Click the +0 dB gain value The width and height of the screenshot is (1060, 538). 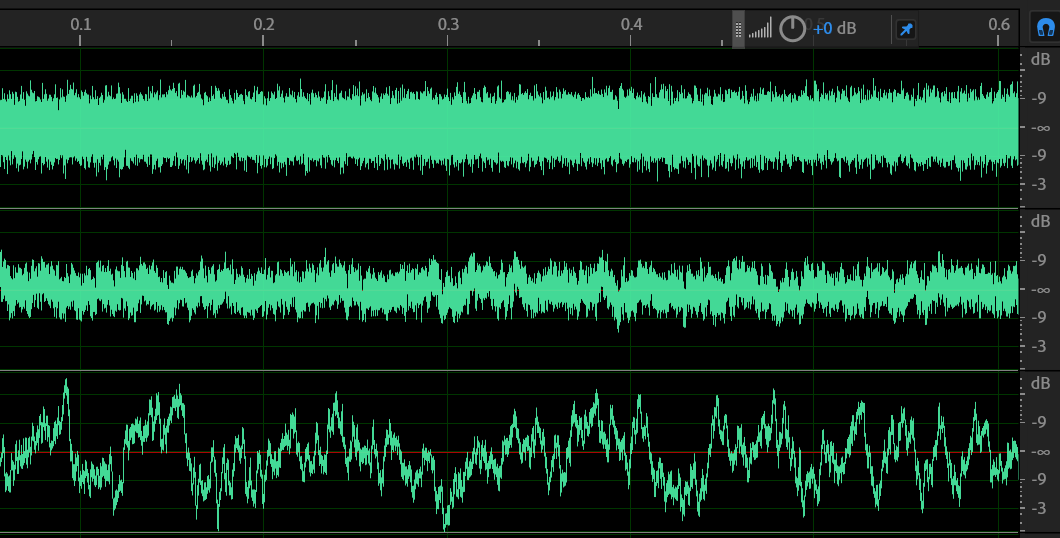click(834, 29)
